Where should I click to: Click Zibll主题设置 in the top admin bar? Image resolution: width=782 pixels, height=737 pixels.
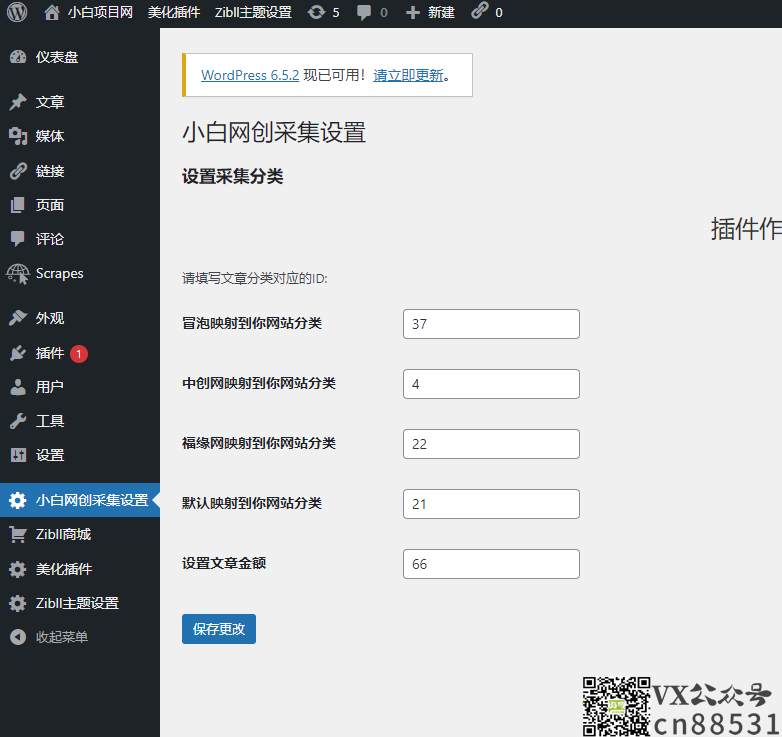click(253, 12)
